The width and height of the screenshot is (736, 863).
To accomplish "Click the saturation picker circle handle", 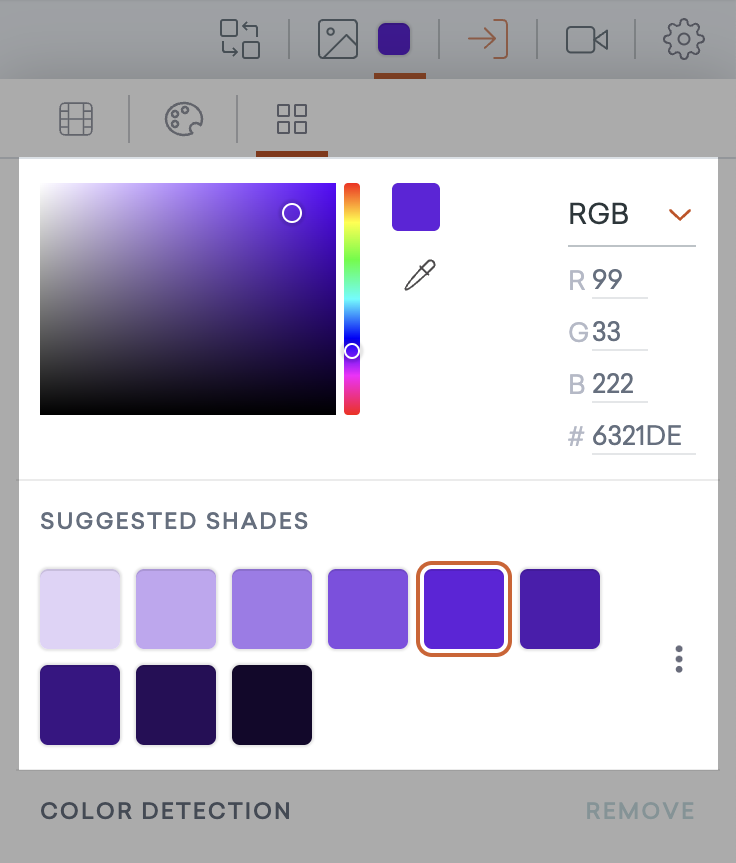I will (292, 213).
